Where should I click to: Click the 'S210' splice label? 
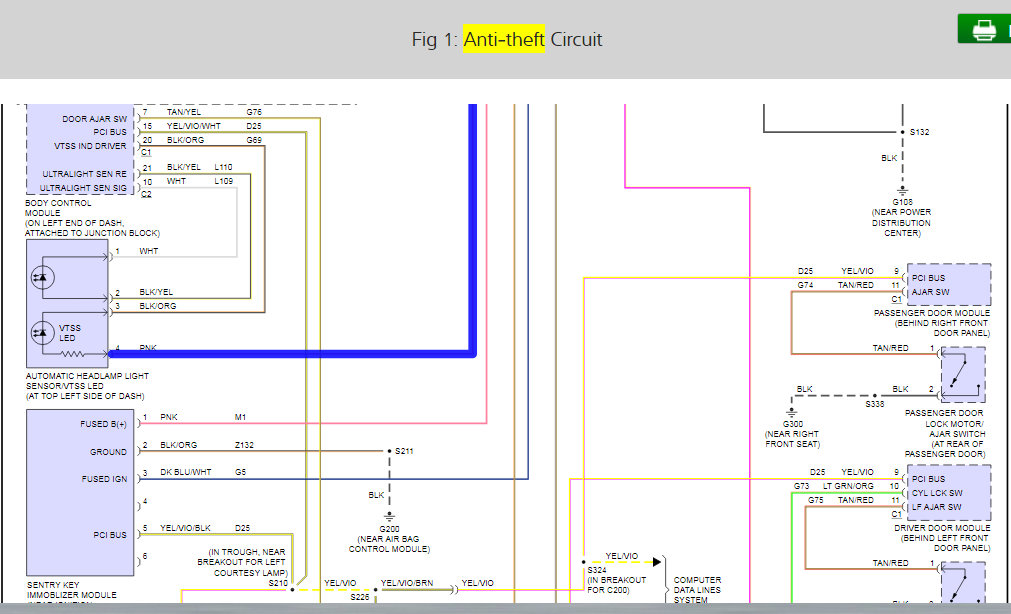pos(279,582)
